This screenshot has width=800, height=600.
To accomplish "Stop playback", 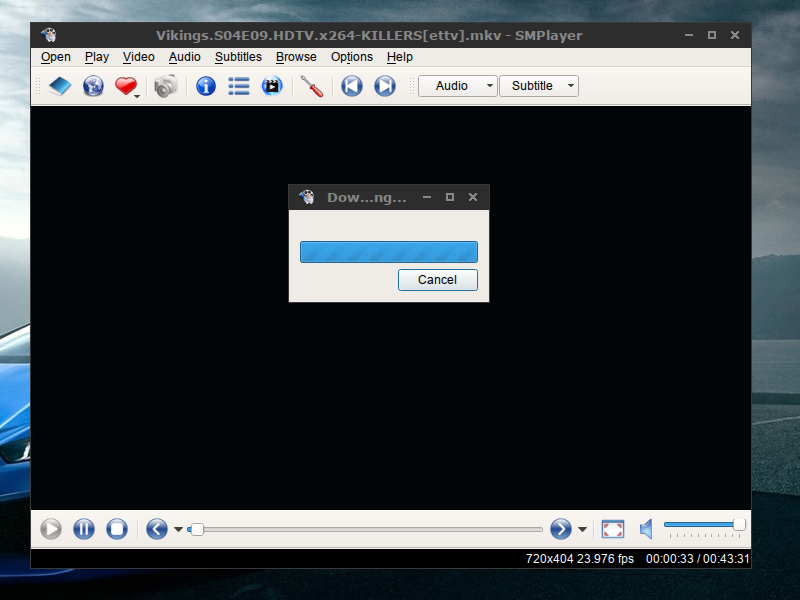I will tap(117, 529).
